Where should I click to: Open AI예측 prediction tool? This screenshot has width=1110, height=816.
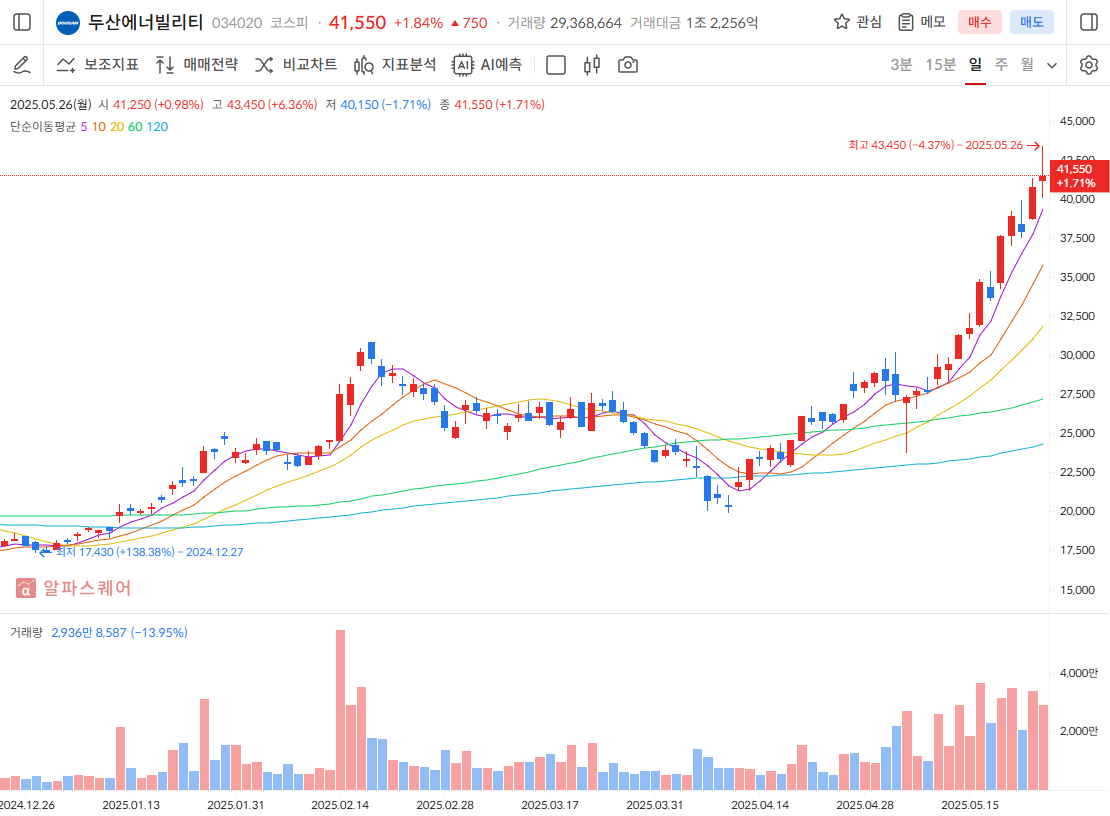[487, 65]
